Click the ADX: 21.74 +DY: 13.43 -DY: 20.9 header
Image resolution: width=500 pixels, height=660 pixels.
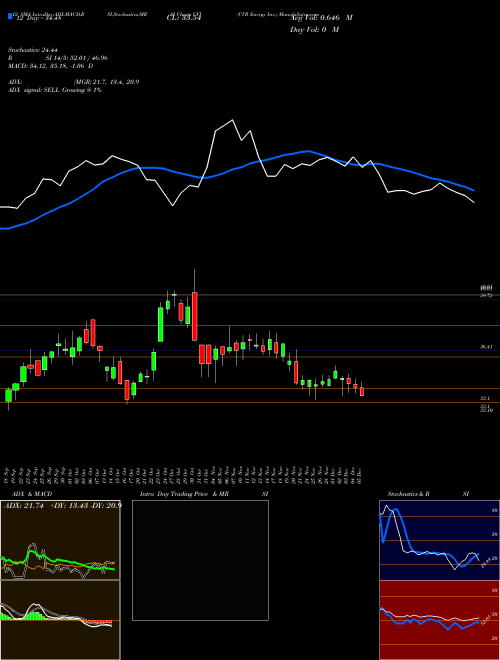click(x=63, y=506)
